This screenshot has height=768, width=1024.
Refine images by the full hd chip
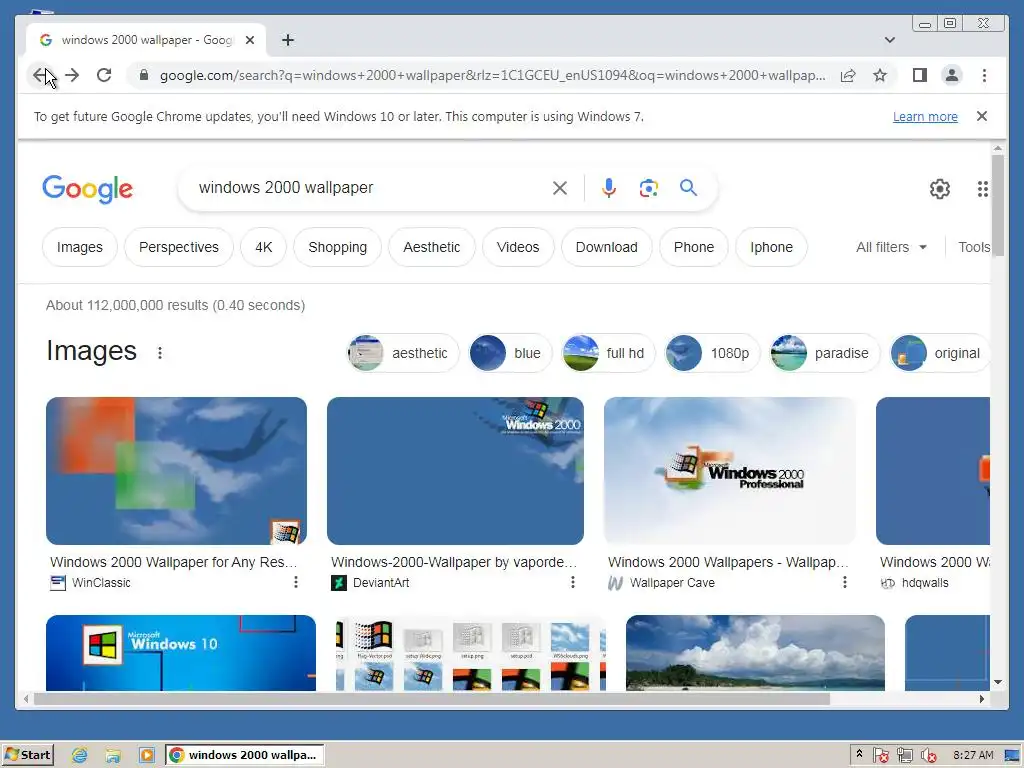[608, 353]
